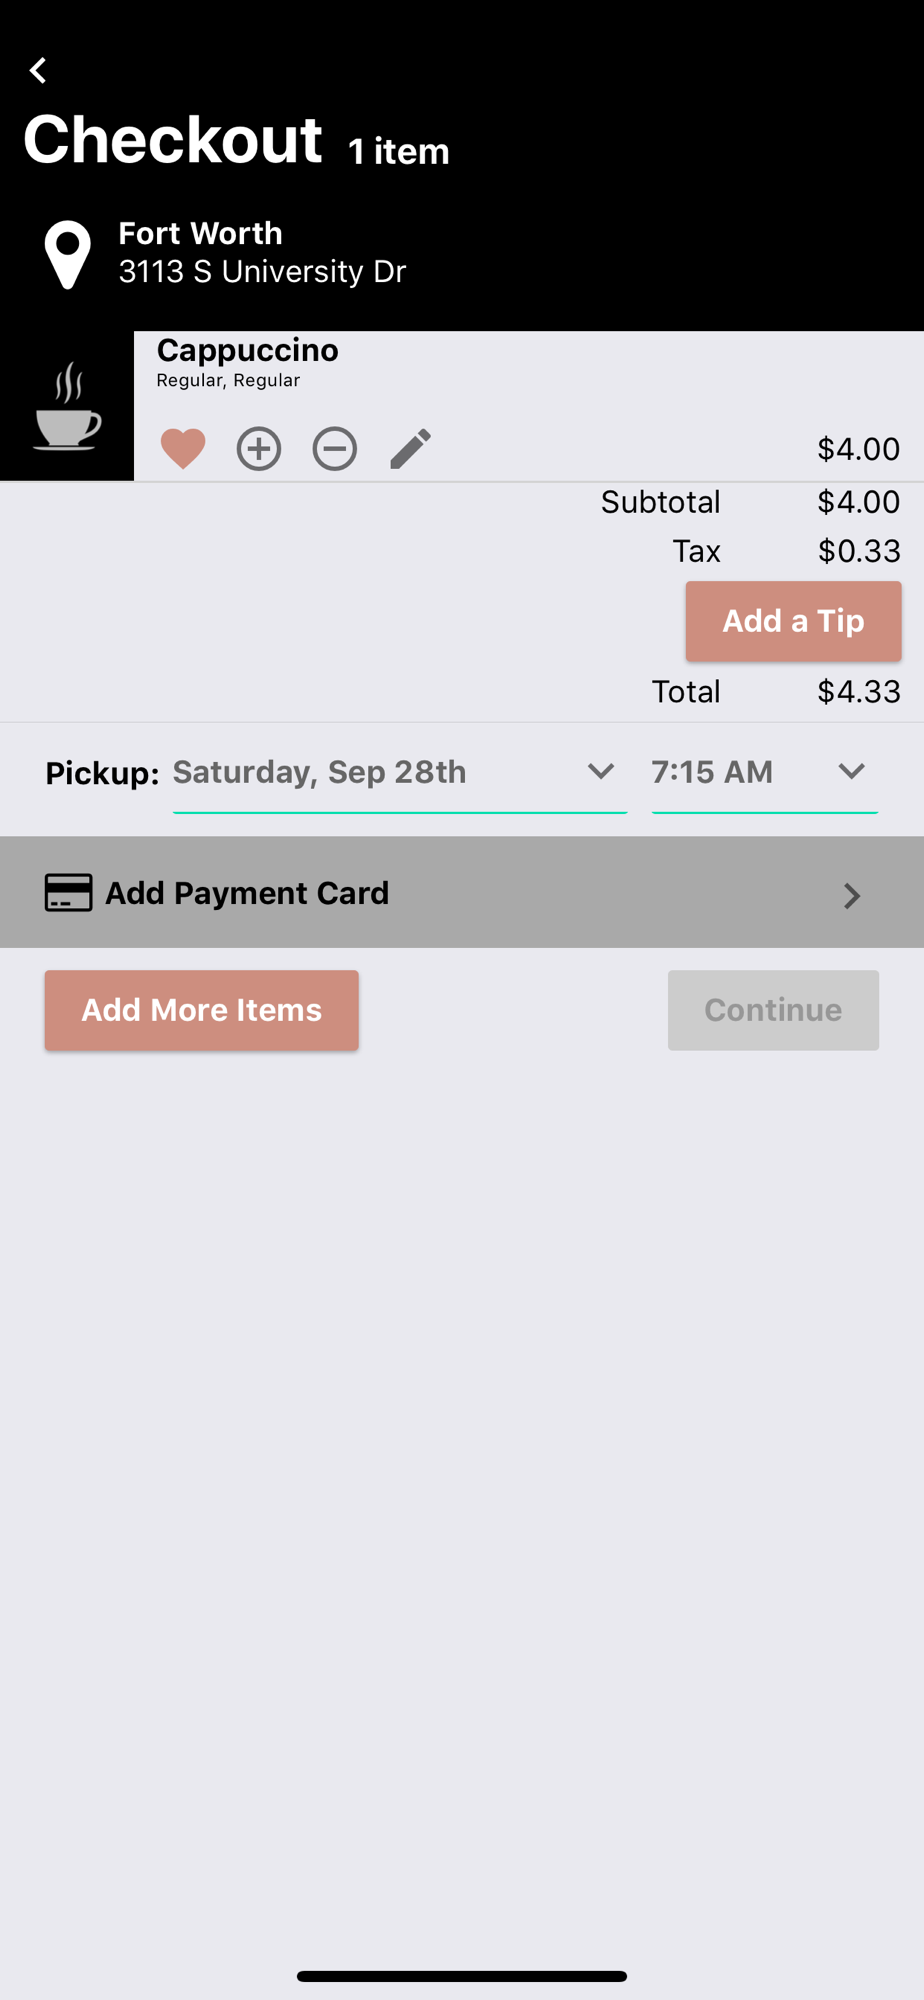Image resolution: width=924 pixels, height=2000 pixels.
Task: Go back using the top-left arrow
Action: click(38, 71)
